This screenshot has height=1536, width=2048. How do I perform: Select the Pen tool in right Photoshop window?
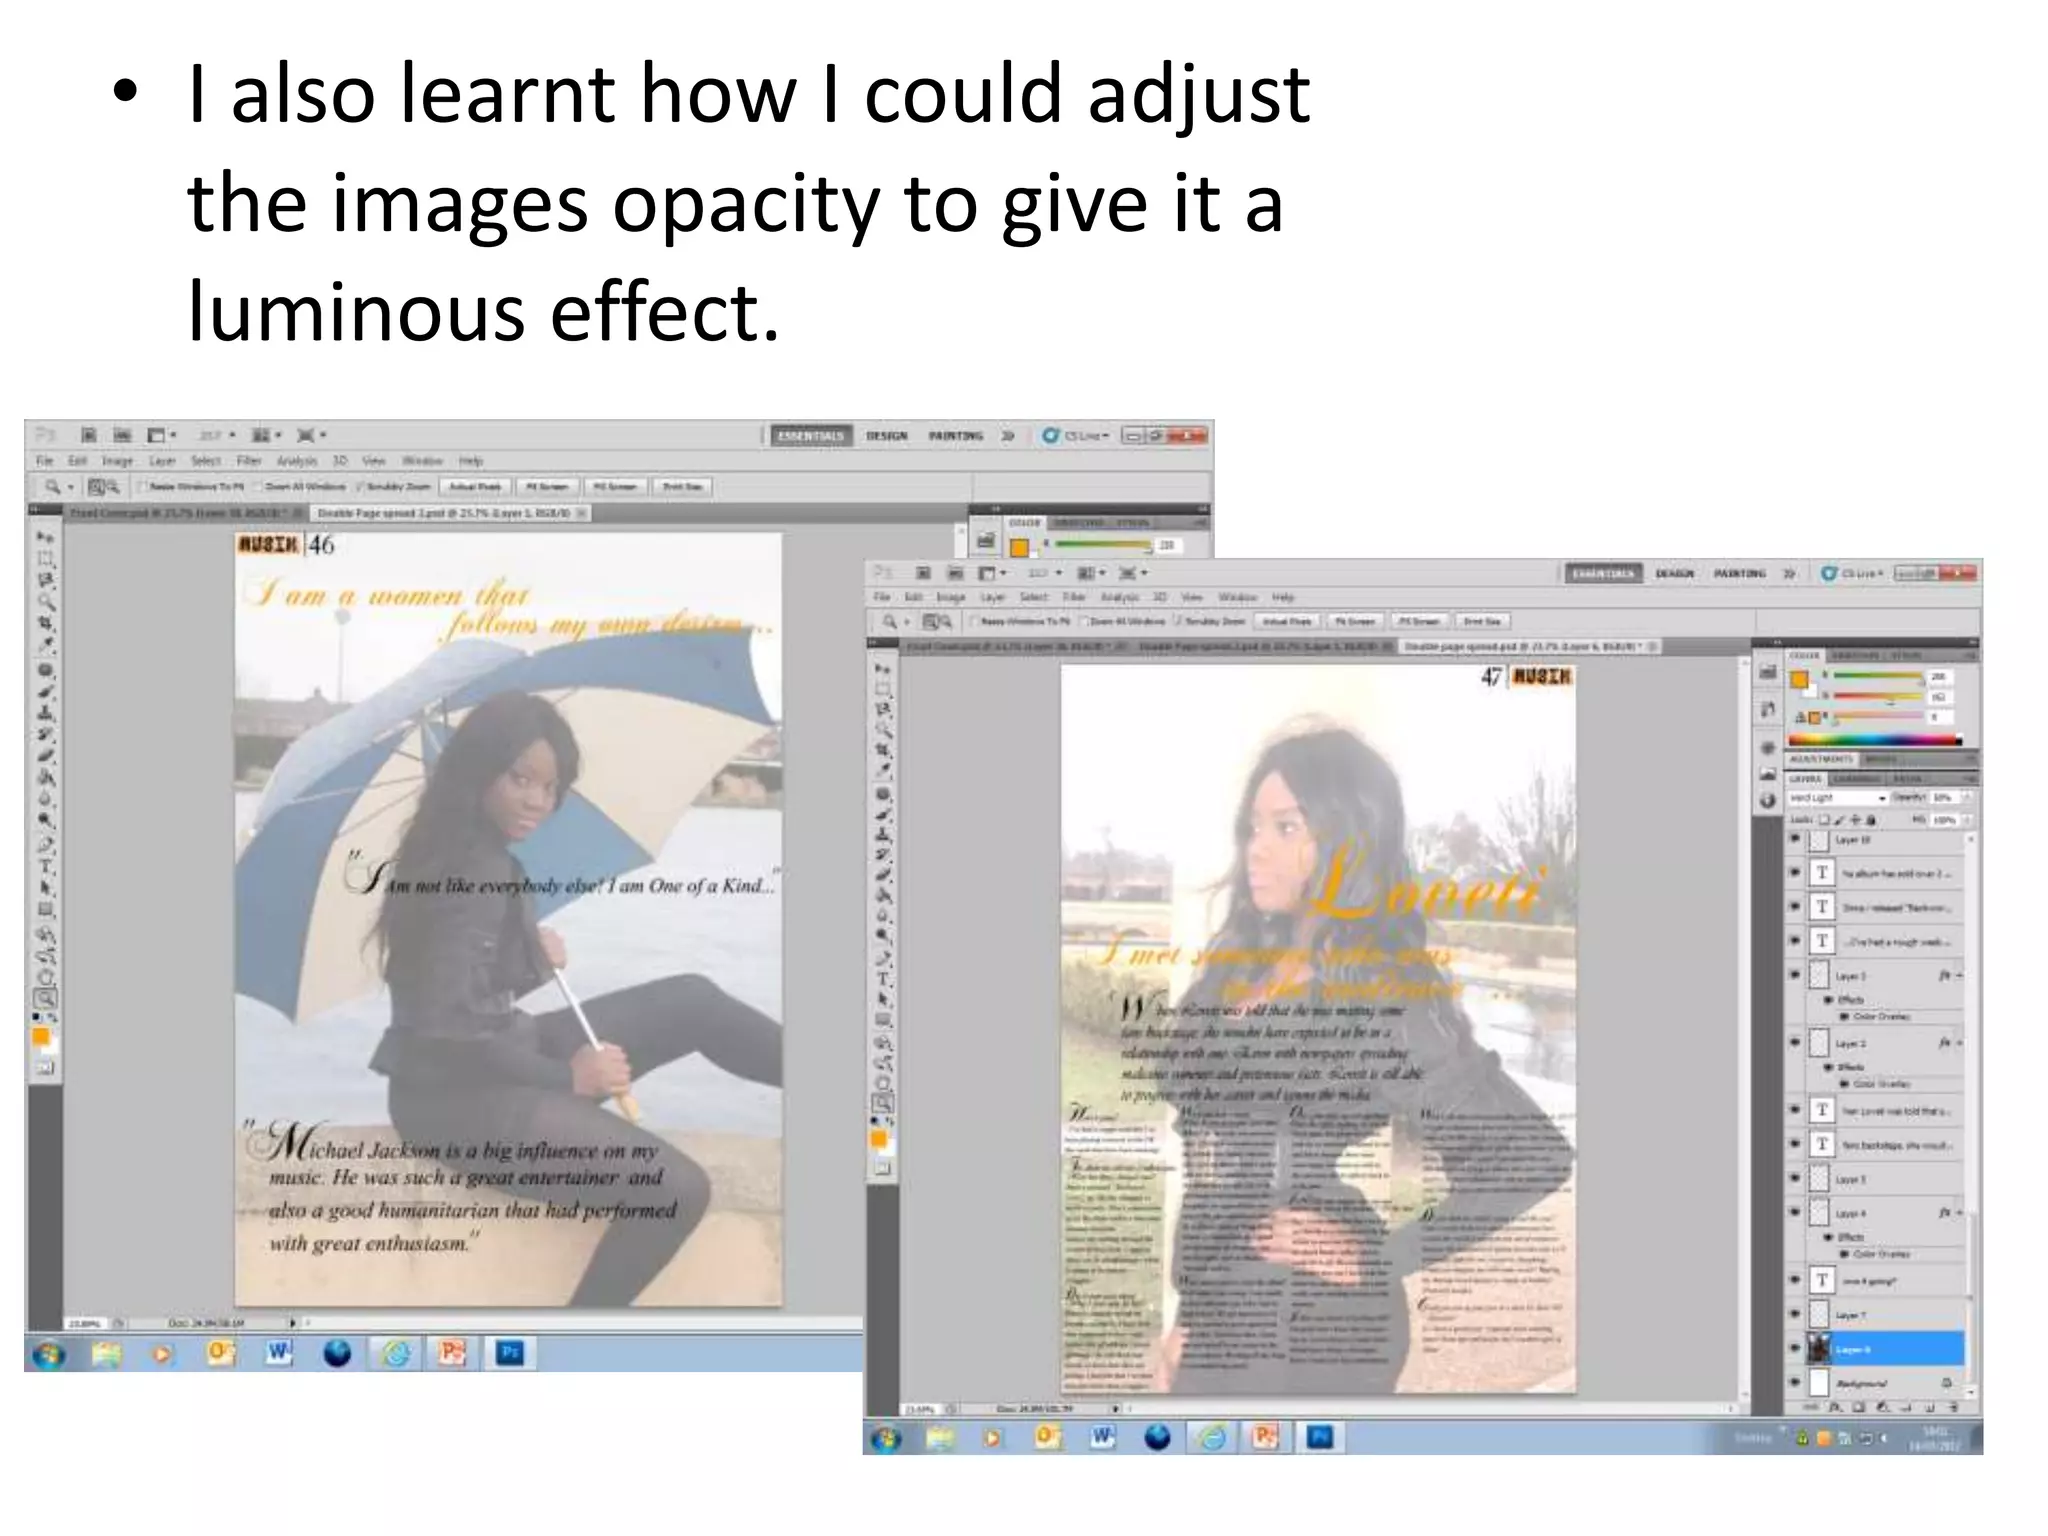(x=883, y=958)
